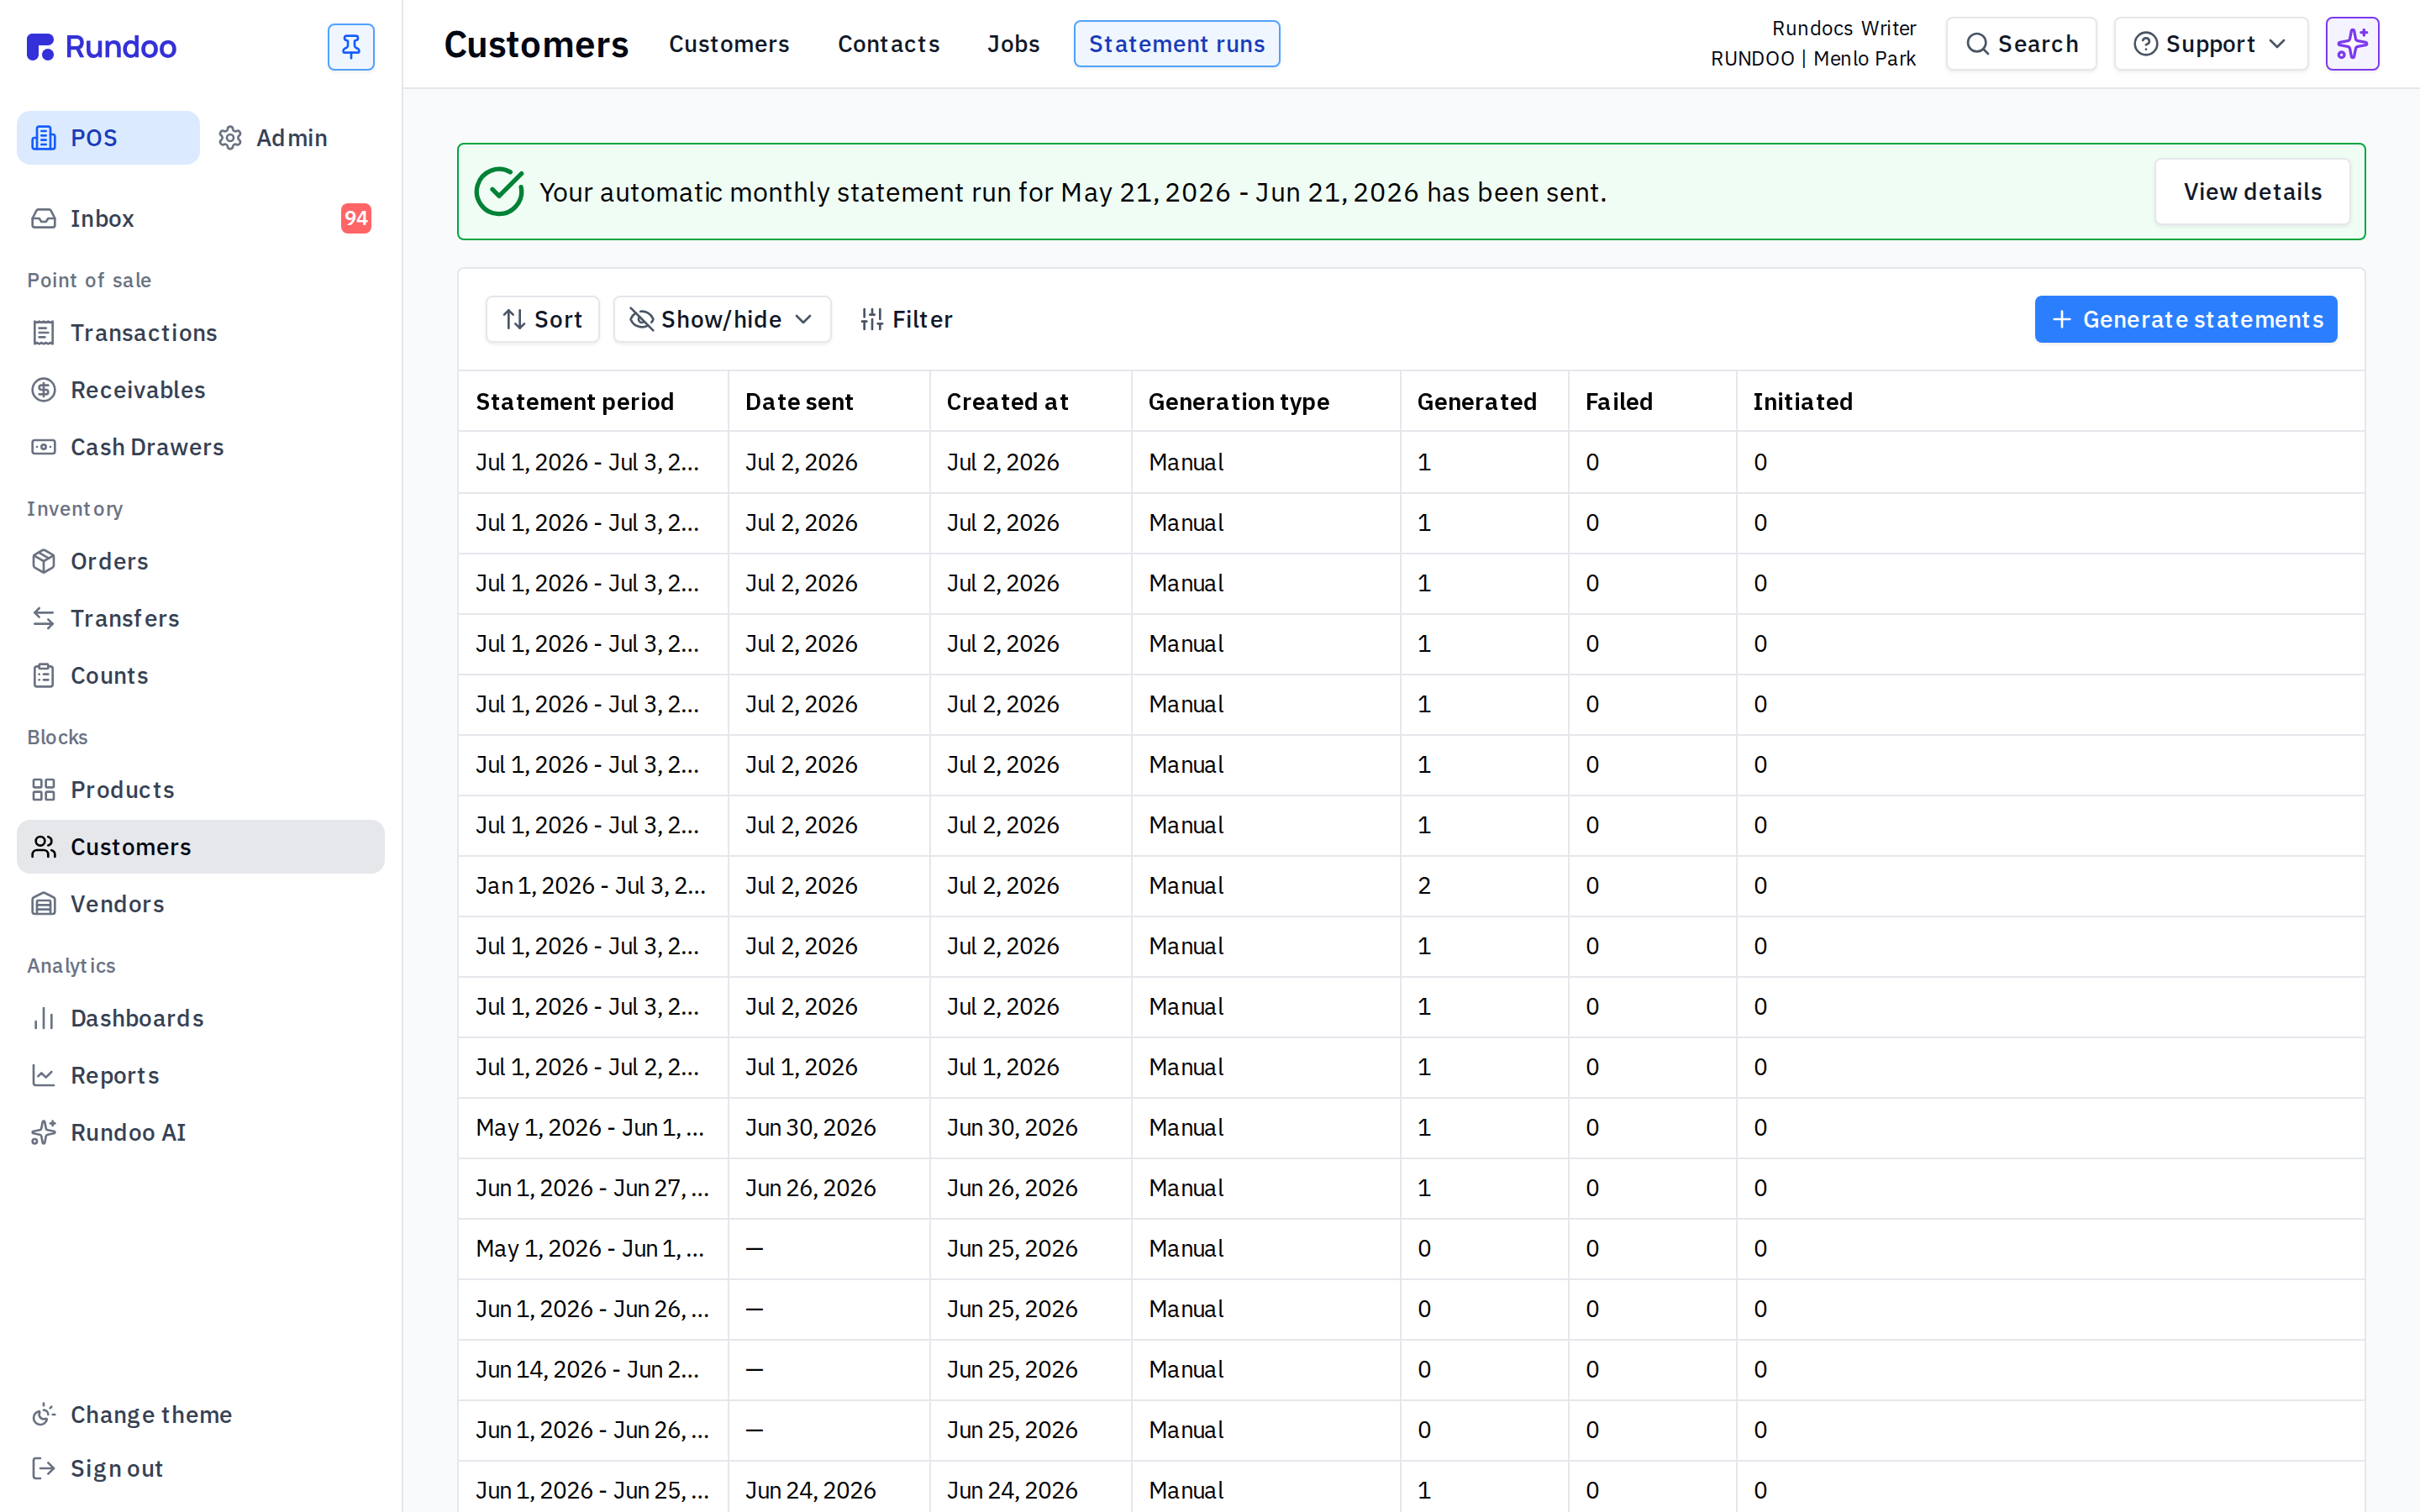The height and width of the screenshot is (1512, 2420).
Task: Toggle the sidebar pin icon
Action: coord(351,47)
